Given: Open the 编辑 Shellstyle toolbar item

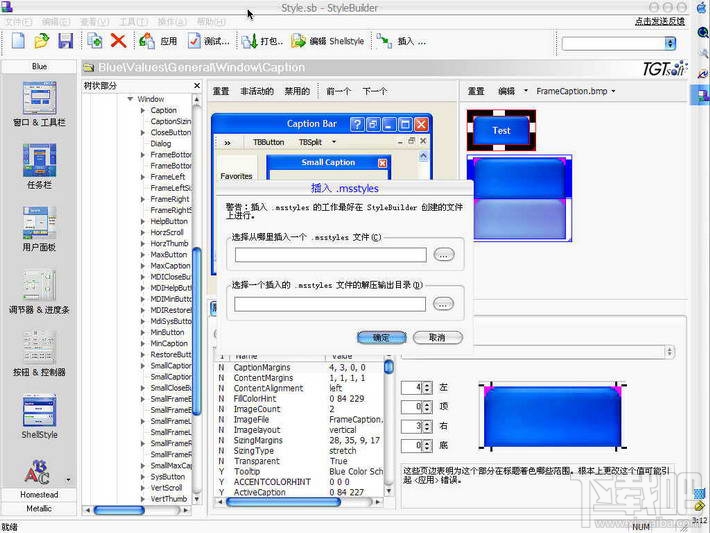Looking at the screenshot, I should 327,41.
